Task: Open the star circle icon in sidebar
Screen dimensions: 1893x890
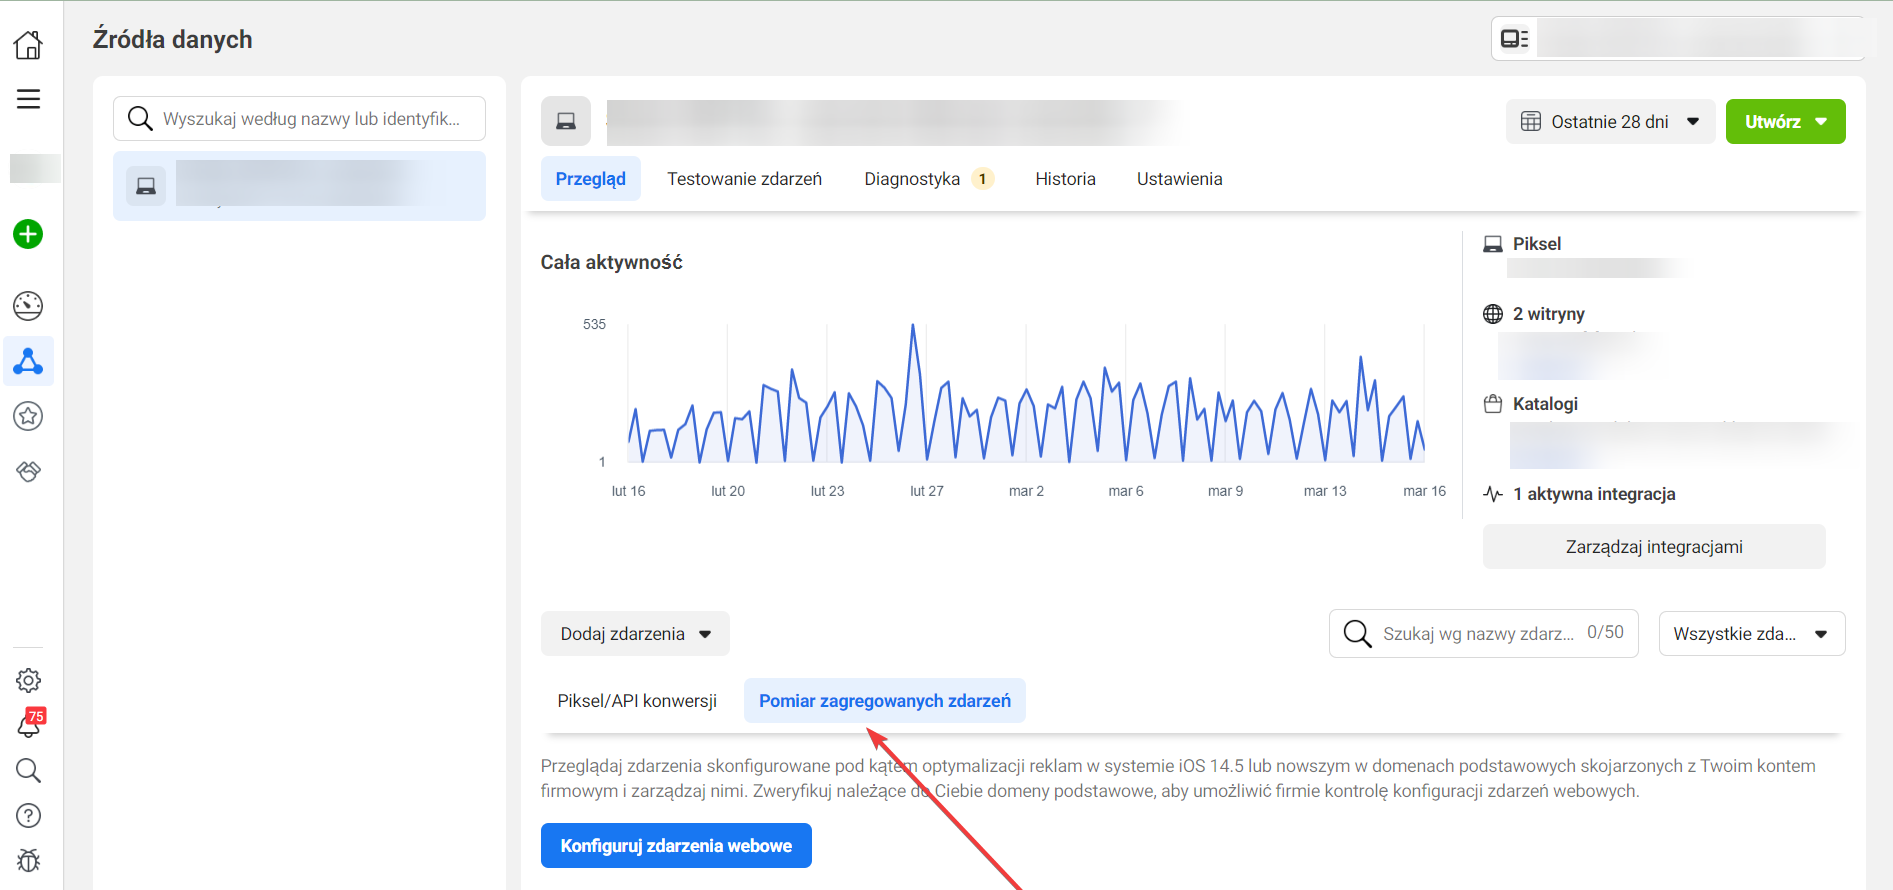Action: click(28, 416)
